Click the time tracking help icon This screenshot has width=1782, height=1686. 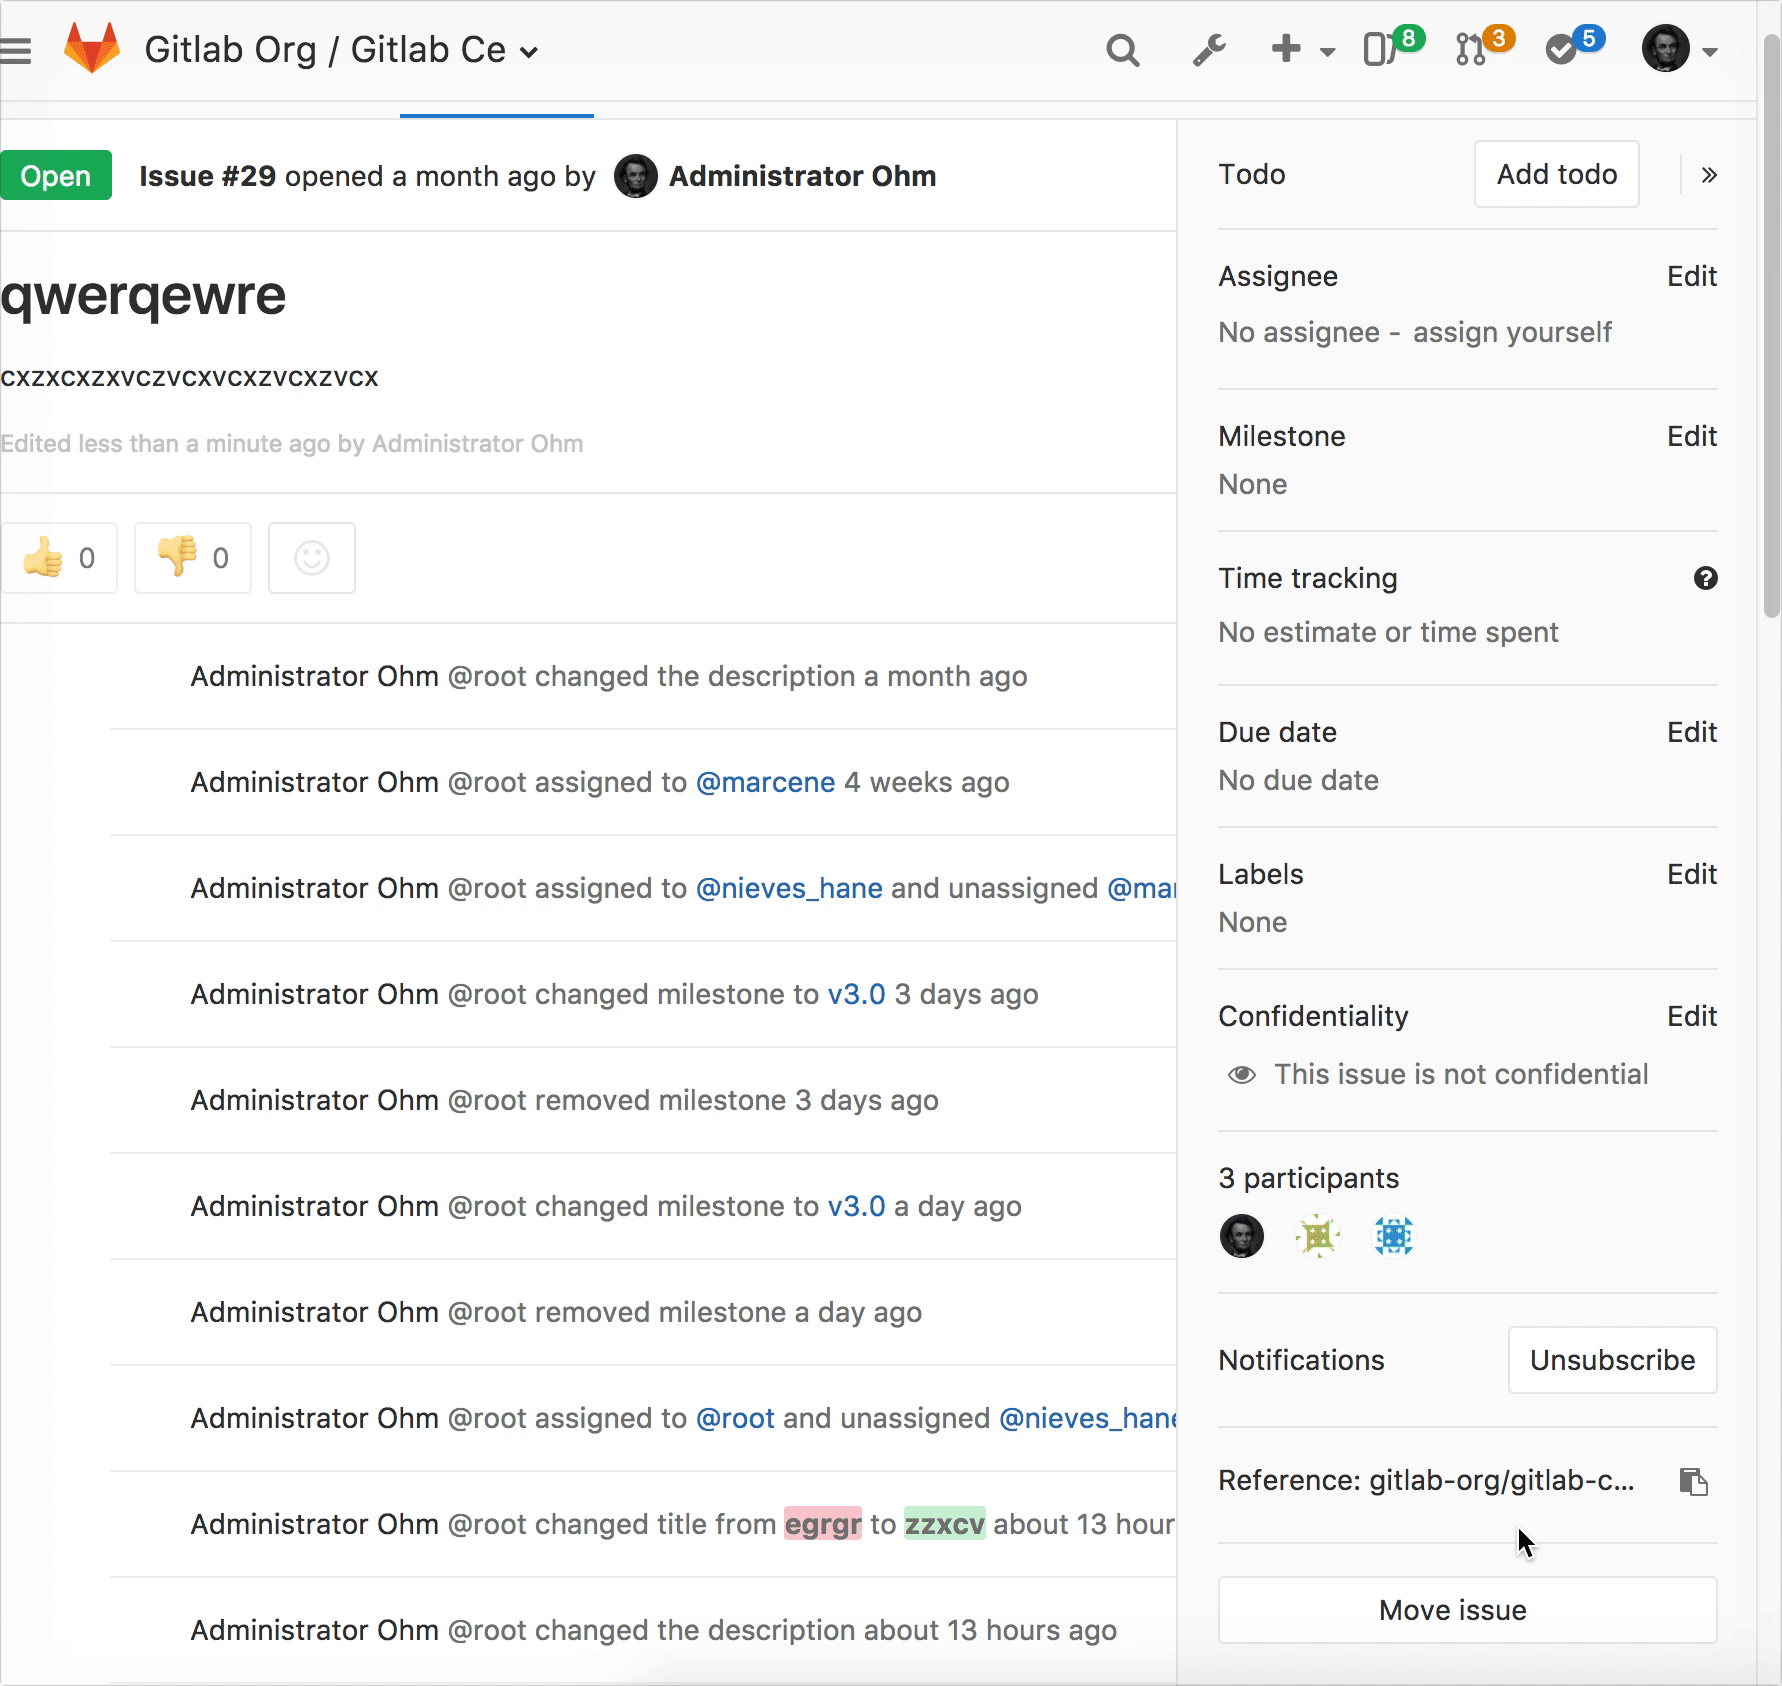(1705, 578)
